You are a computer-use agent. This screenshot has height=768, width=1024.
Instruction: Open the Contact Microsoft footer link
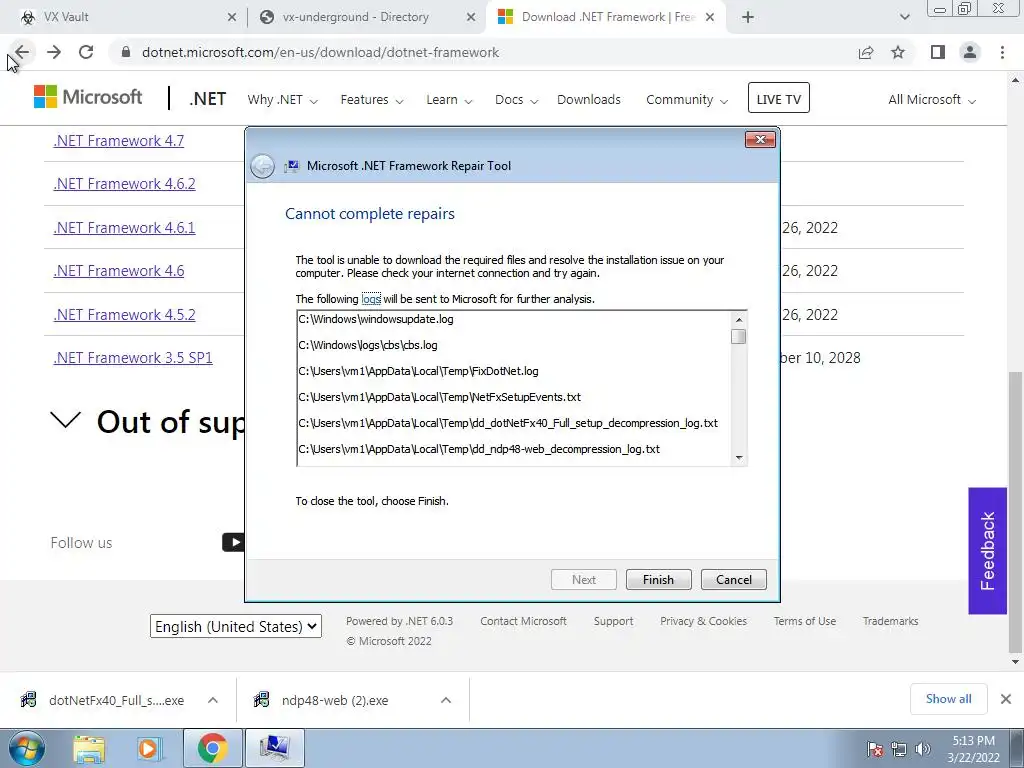pos(523,621)
